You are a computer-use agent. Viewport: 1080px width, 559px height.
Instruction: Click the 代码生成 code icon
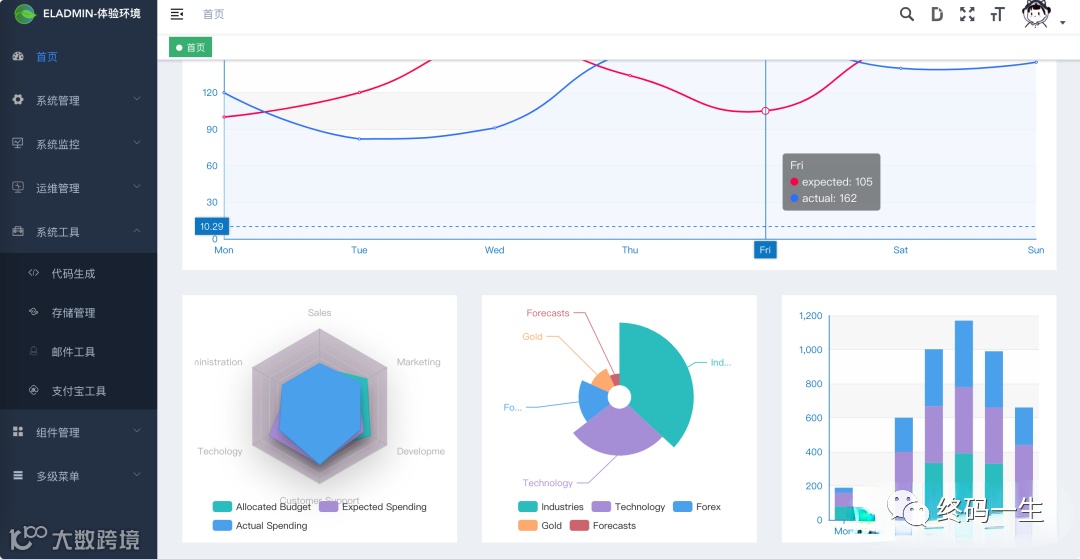click(34, 273)
